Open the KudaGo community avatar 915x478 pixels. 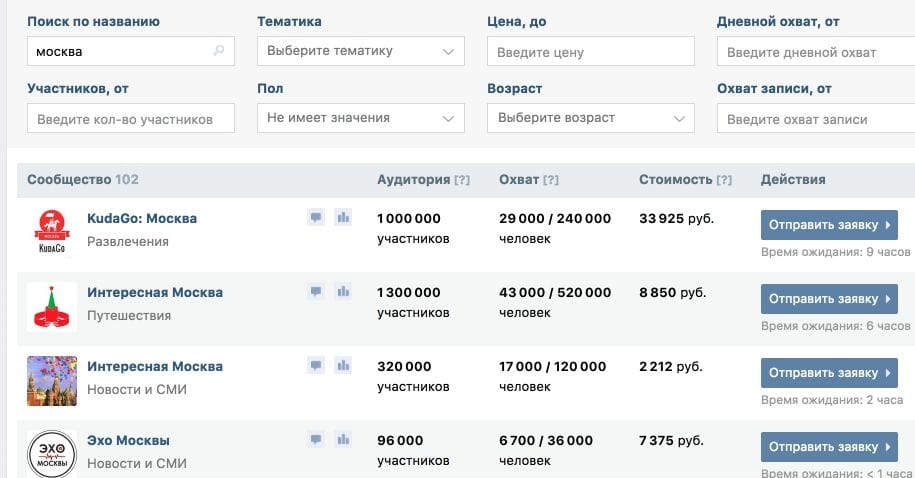click(52, 233)
